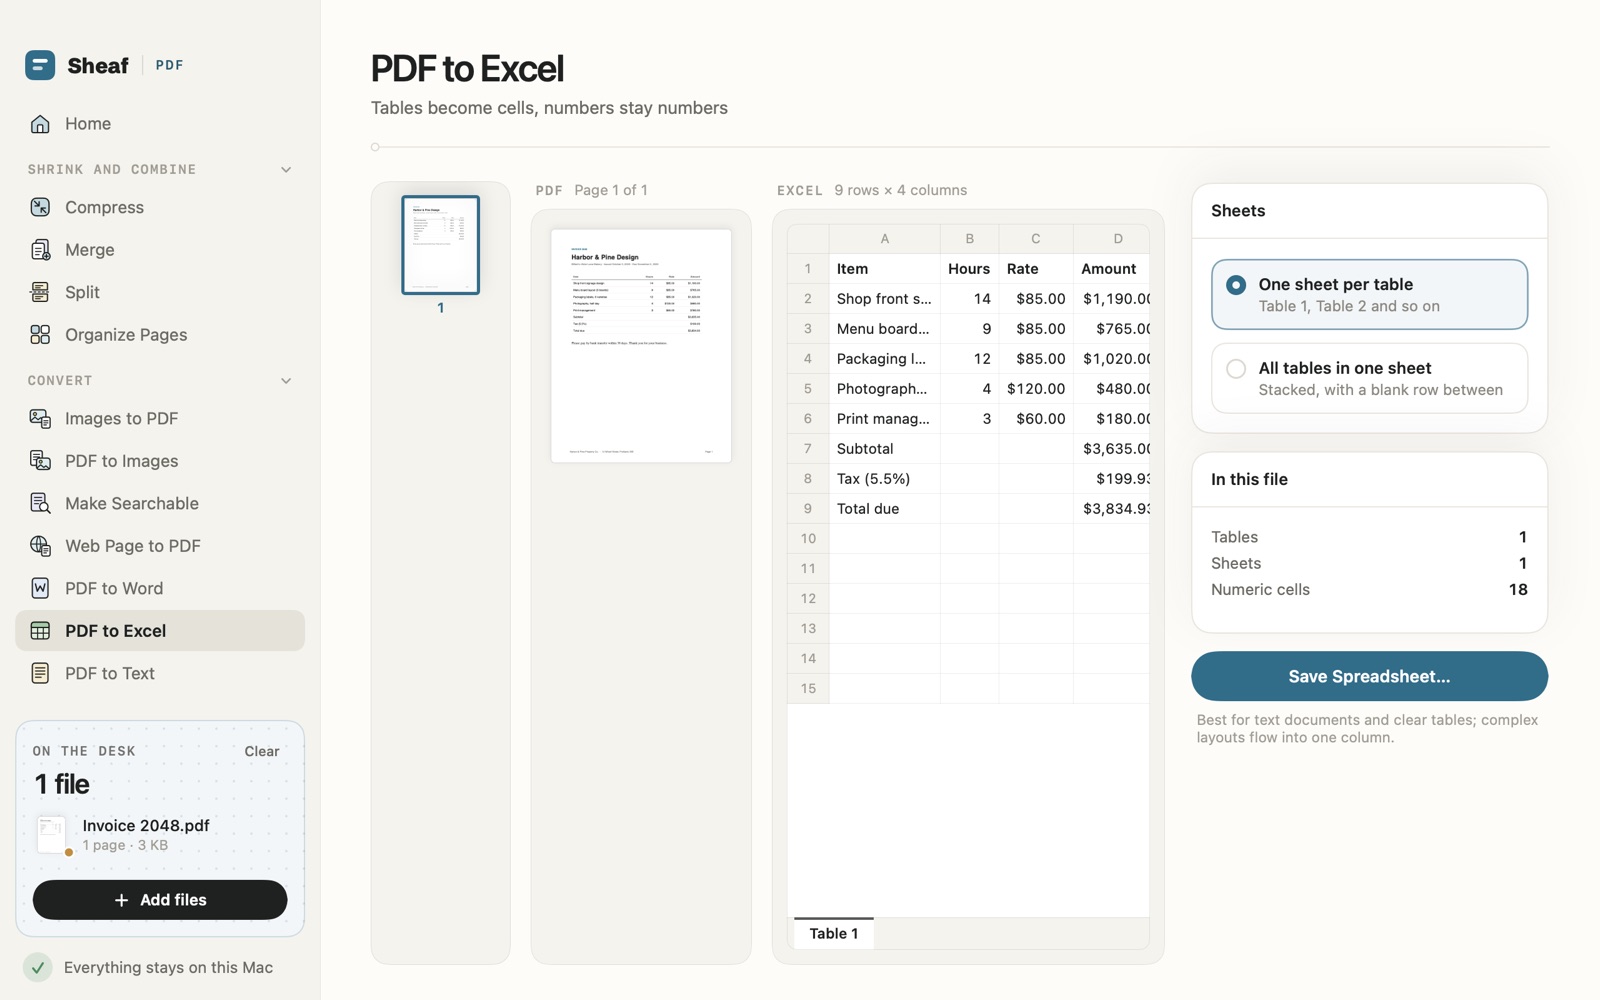Viewport: 1600px width, 1000px height.
Task: Click the '$480.00' amount cell
Action: tap(1112, 389)
